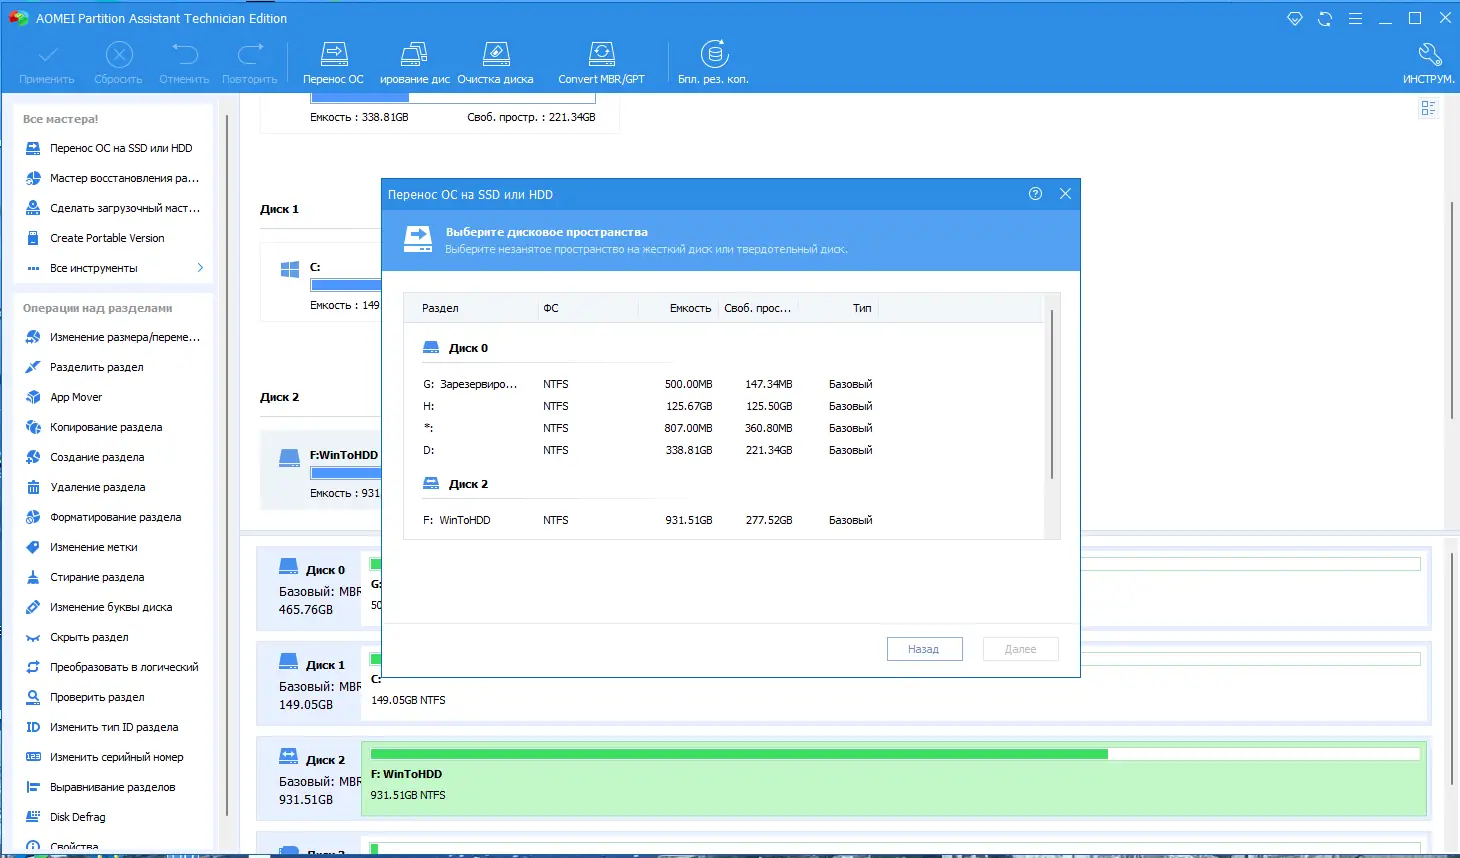Click the Далее button
Viewport: 1460px width, 858px height.
click(1020, 649)
